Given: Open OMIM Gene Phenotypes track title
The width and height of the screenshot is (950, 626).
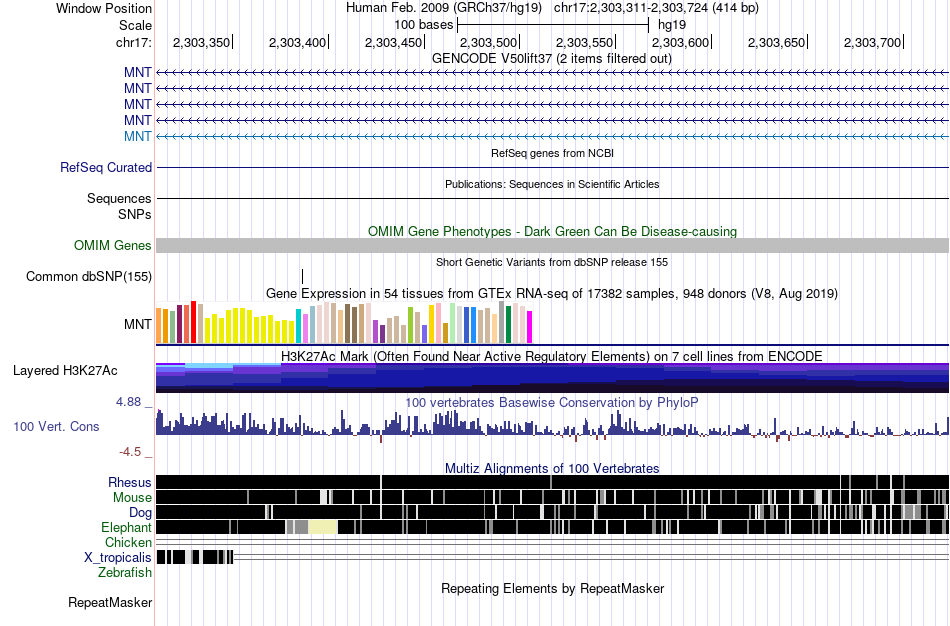Looking at the screenshot, I should [552, 231].
